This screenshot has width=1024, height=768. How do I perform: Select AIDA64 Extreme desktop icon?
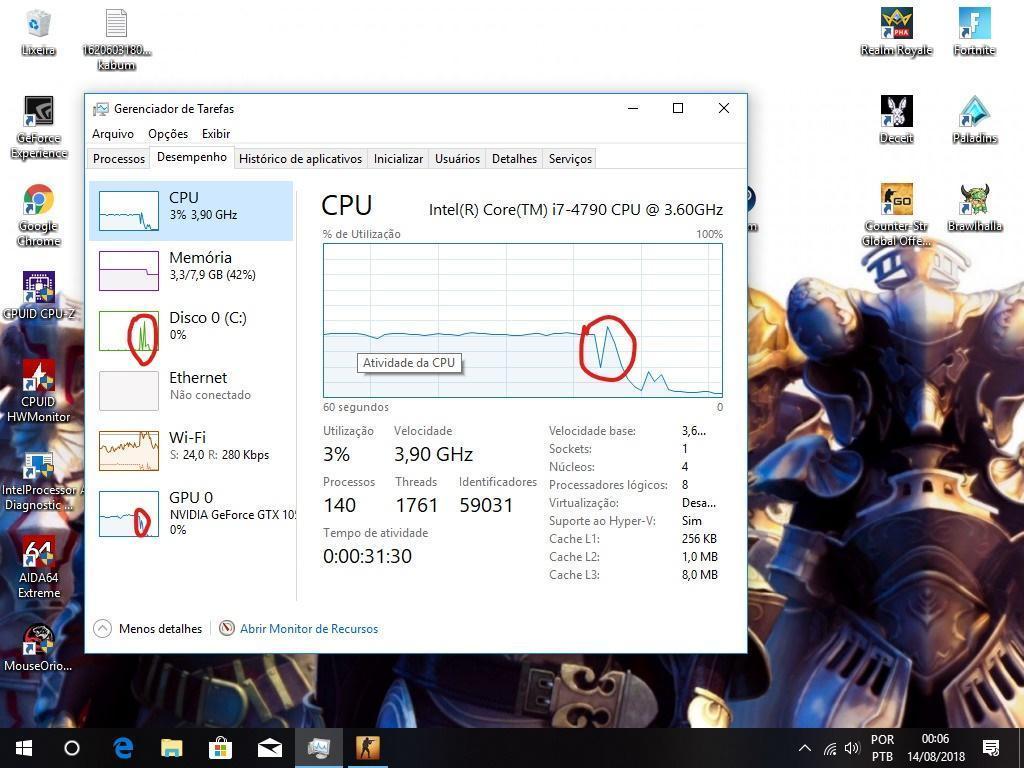pyautogui.click(x=39, y=568)
